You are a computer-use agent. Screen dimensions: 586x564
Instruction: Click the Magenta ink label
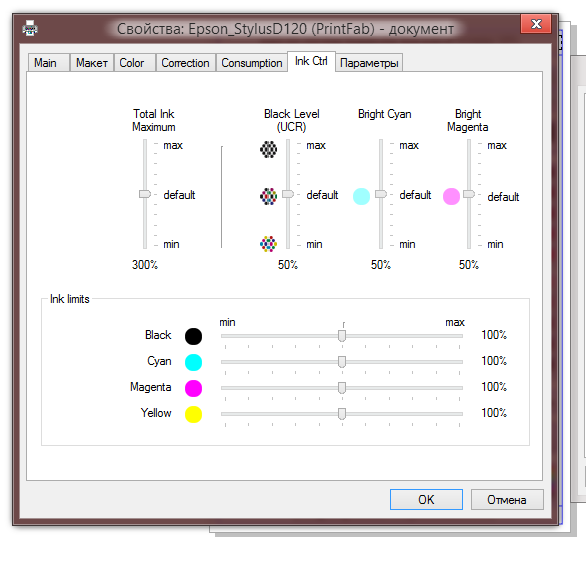click(x=151, y=387)
